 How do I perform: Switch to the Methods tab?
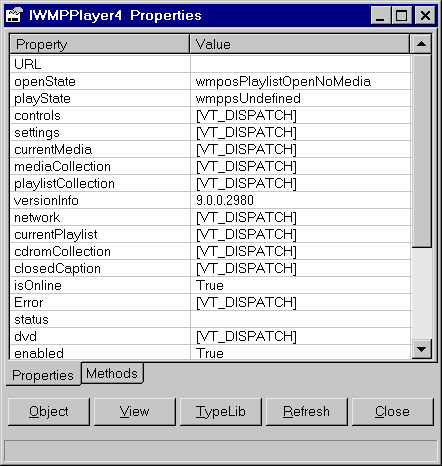[112, 373]
